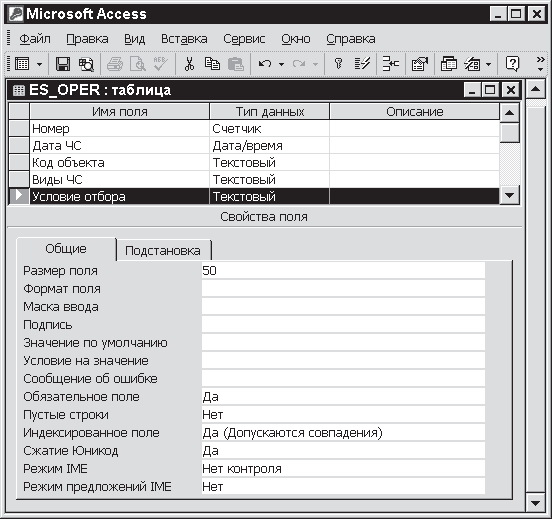Select the row selector for Номер
This screenshot has width=552, height=519.
(x=19, y=129)
